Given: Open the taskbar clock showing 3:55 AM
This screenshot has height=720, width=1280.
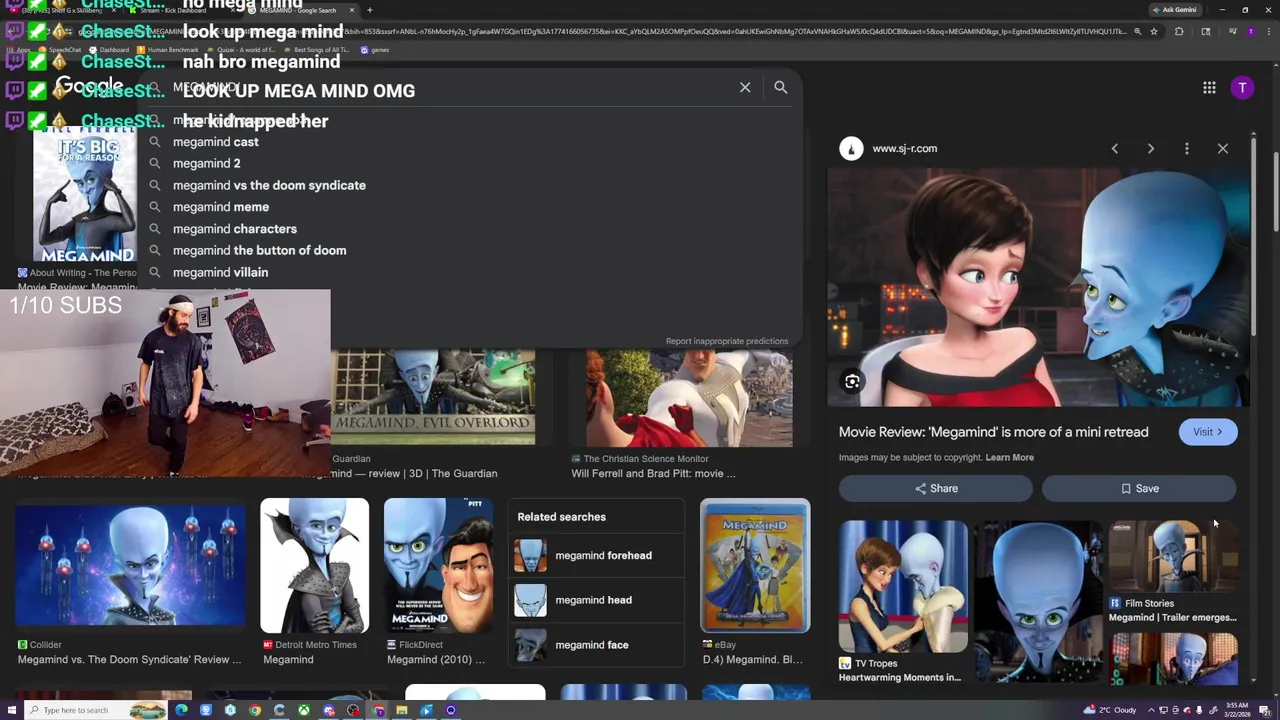Looking at the screenshot, I should pyautogui.click(x=1236, y=710).
